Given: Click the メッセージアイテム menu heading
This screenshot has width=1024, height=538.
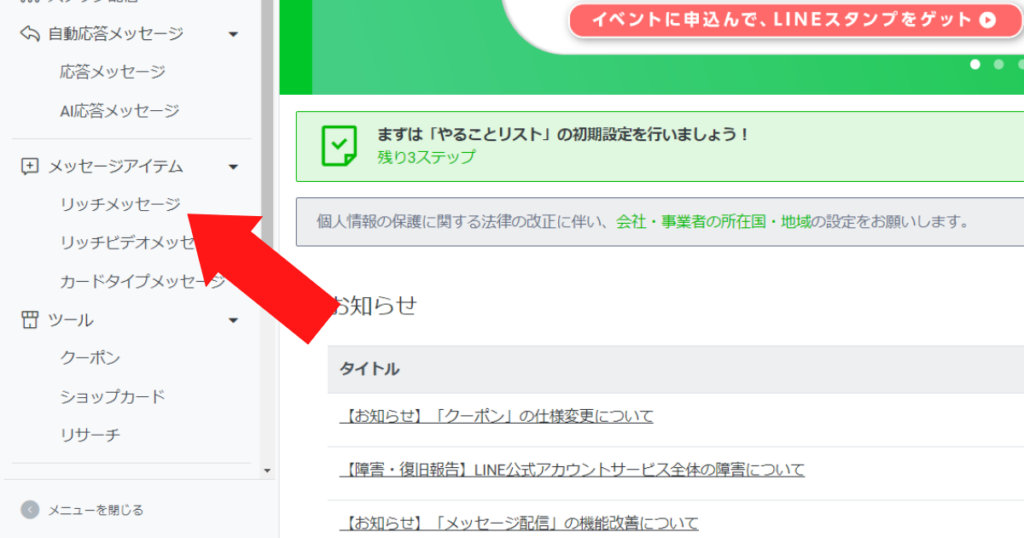Looking at the screenshot, I should [116, 166].
